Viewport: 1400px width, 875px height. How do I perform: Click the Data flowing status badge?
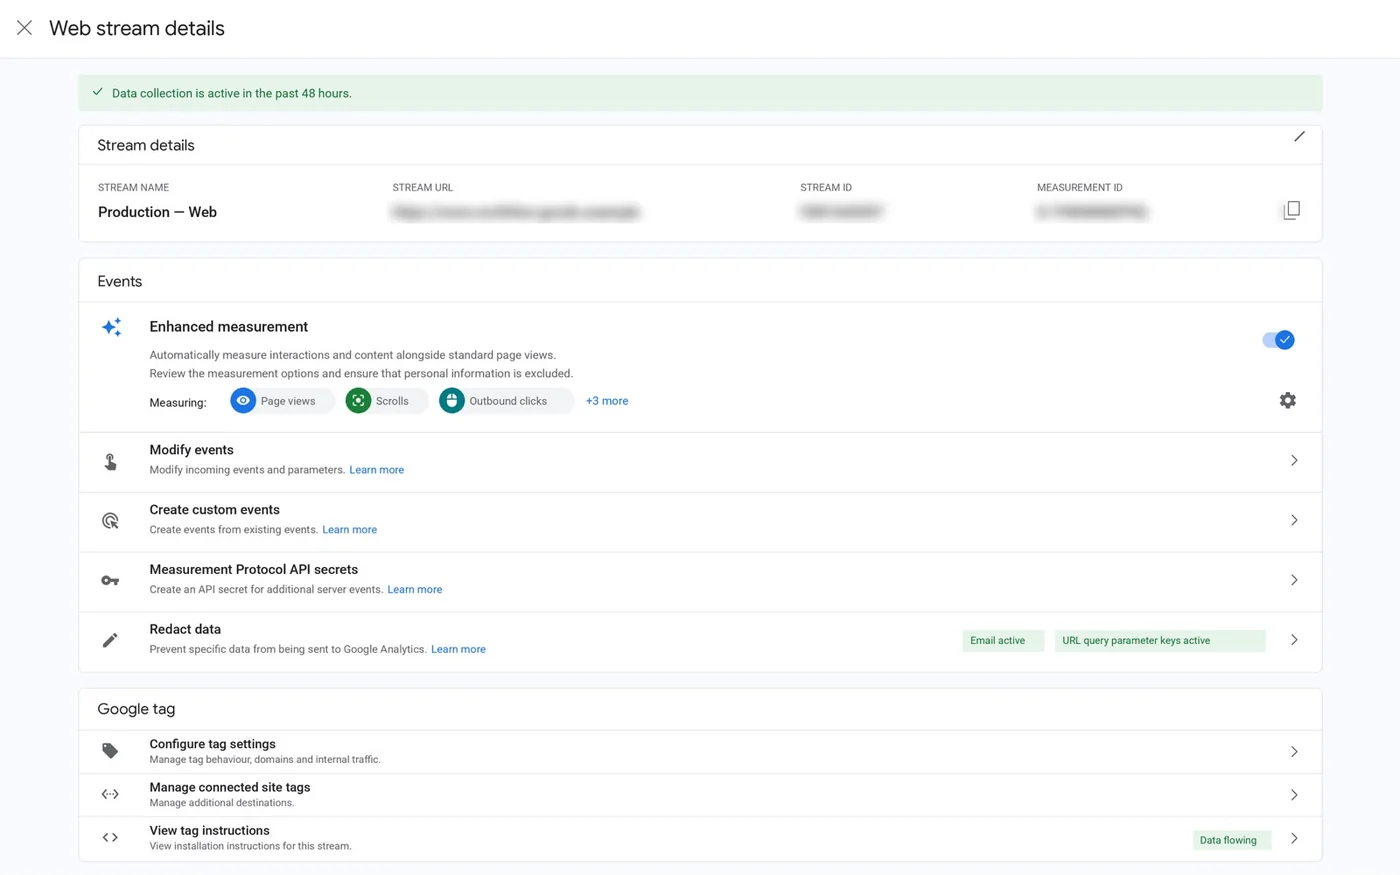(1232, 840)
